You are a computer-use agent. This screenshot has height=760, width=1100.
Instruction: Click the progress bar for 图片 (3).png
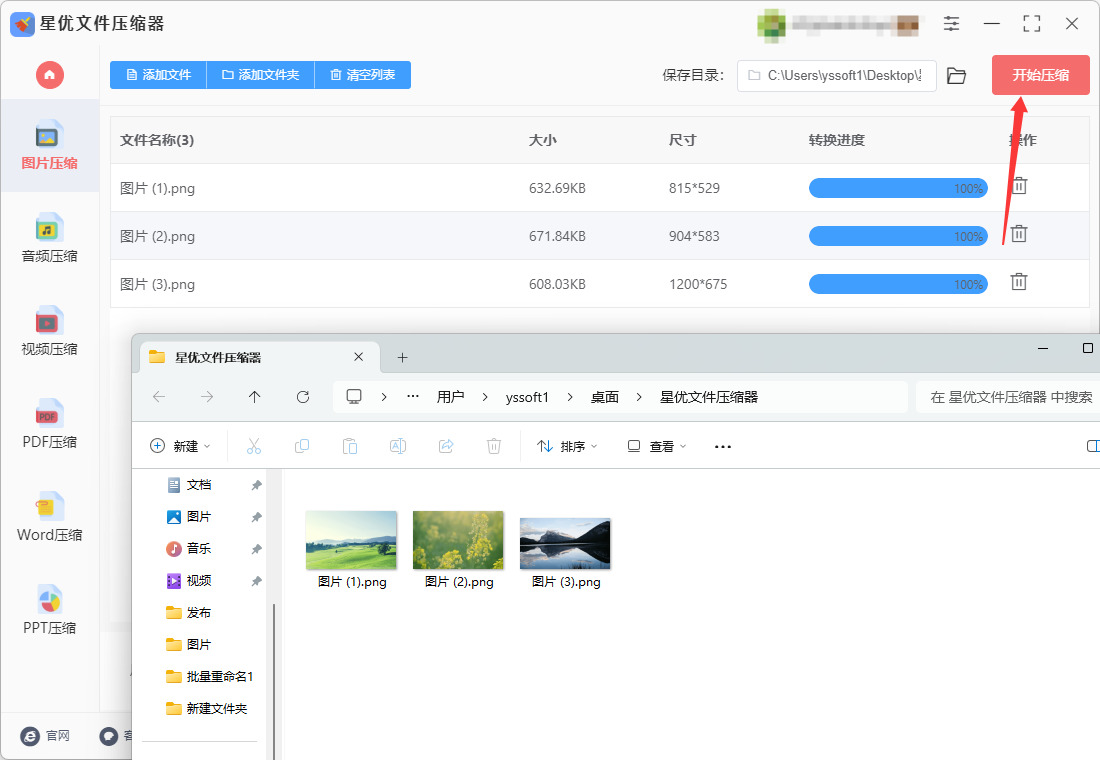pyautogui.click(x=898, y=284)
